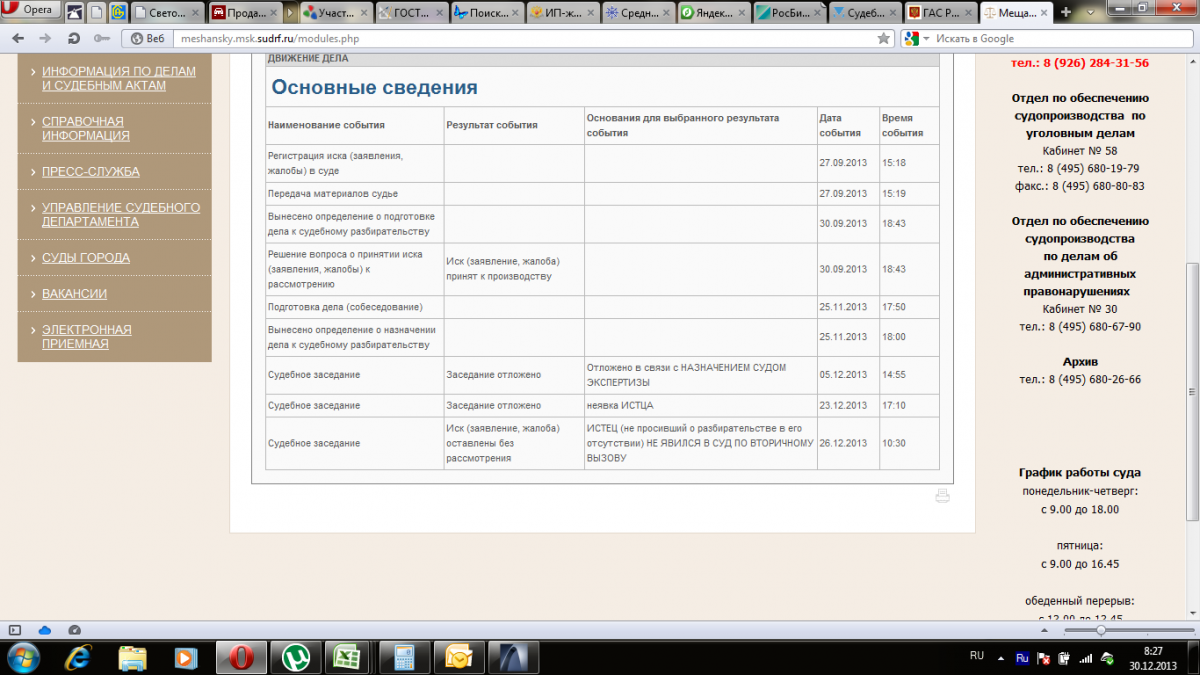This screenshot has width=1200, height=675.
Task: Reload the page with the refresh icon
Action: [x=73, y=38]
